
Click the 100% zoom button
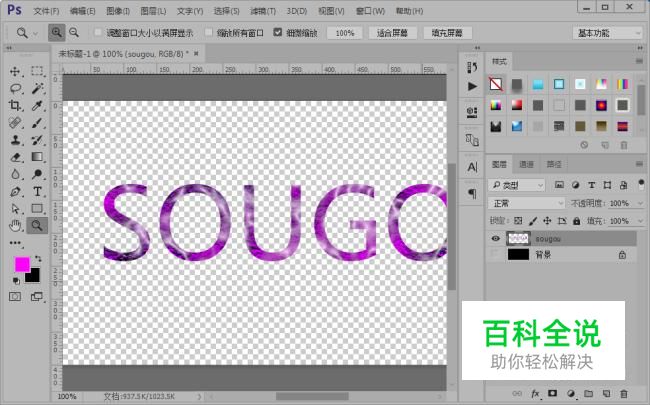[344, 33]
